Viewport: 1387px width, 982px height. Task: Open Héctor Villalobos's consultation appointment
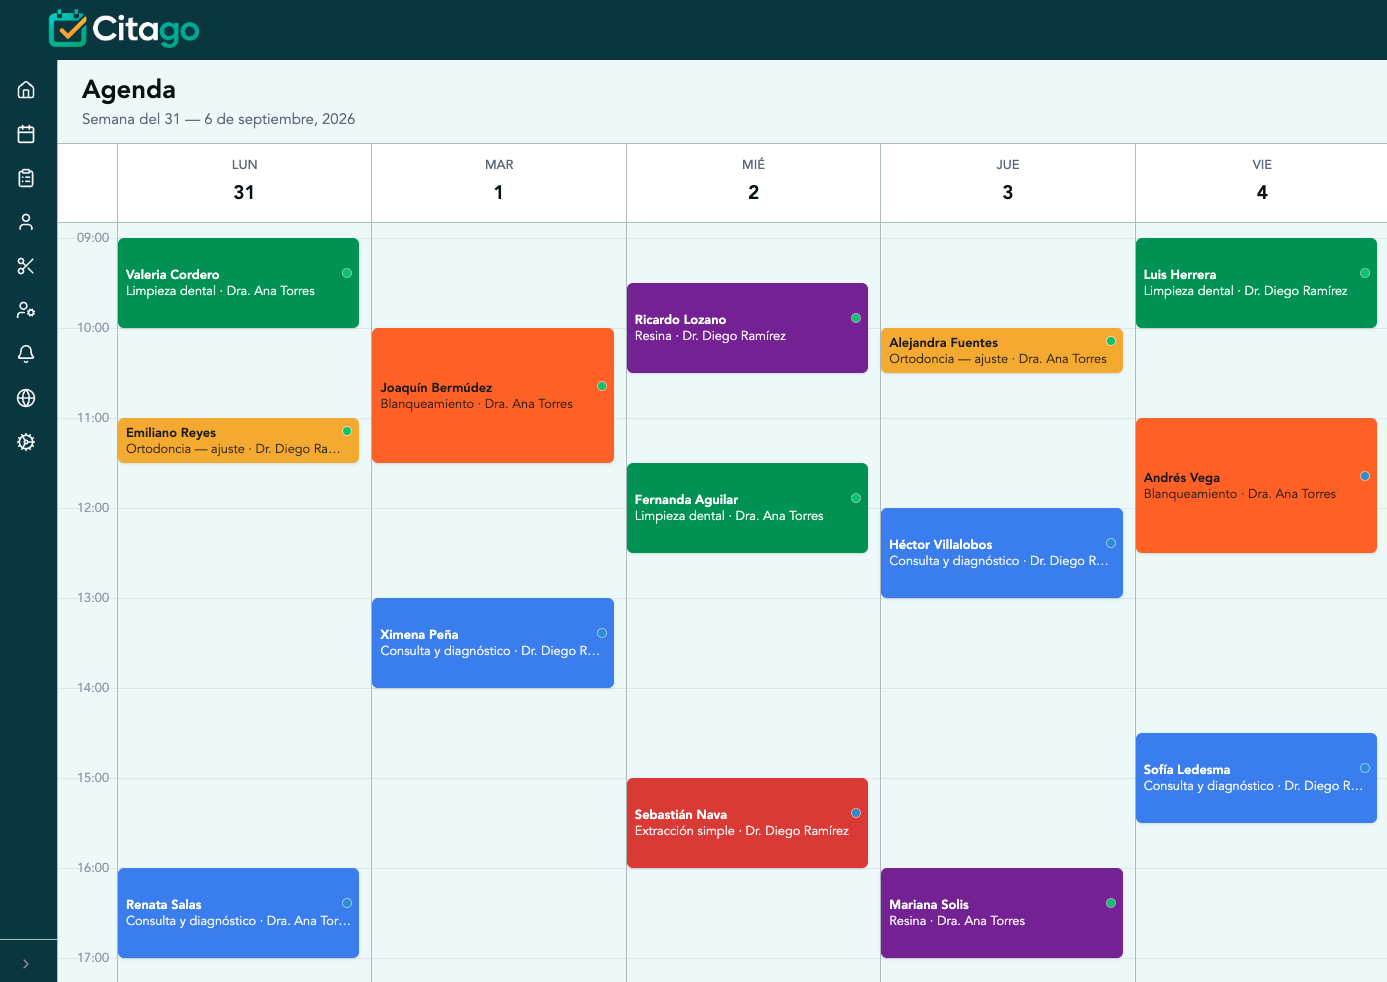pos(1002,553)
